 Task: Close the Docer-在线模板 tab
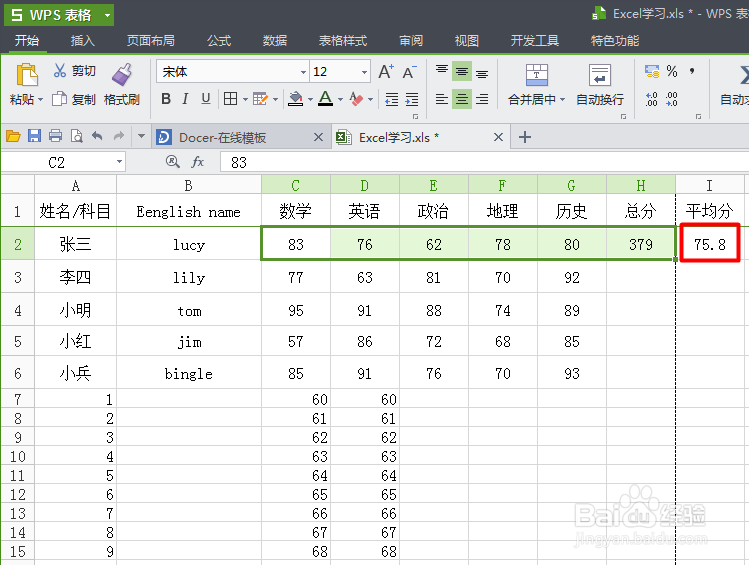[318, 138]
